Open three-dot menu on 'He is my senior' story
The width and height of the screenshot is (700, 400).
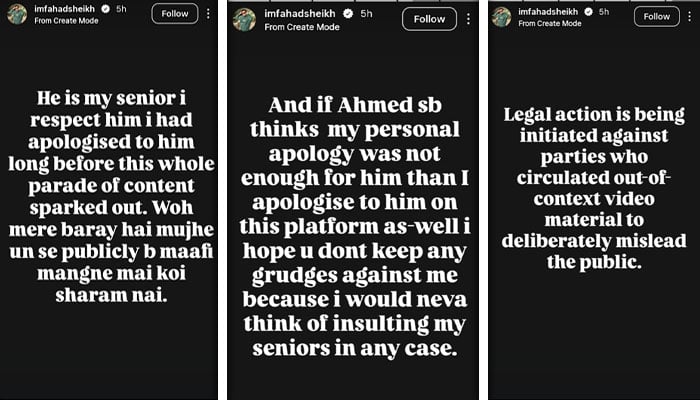click(208, 13)
